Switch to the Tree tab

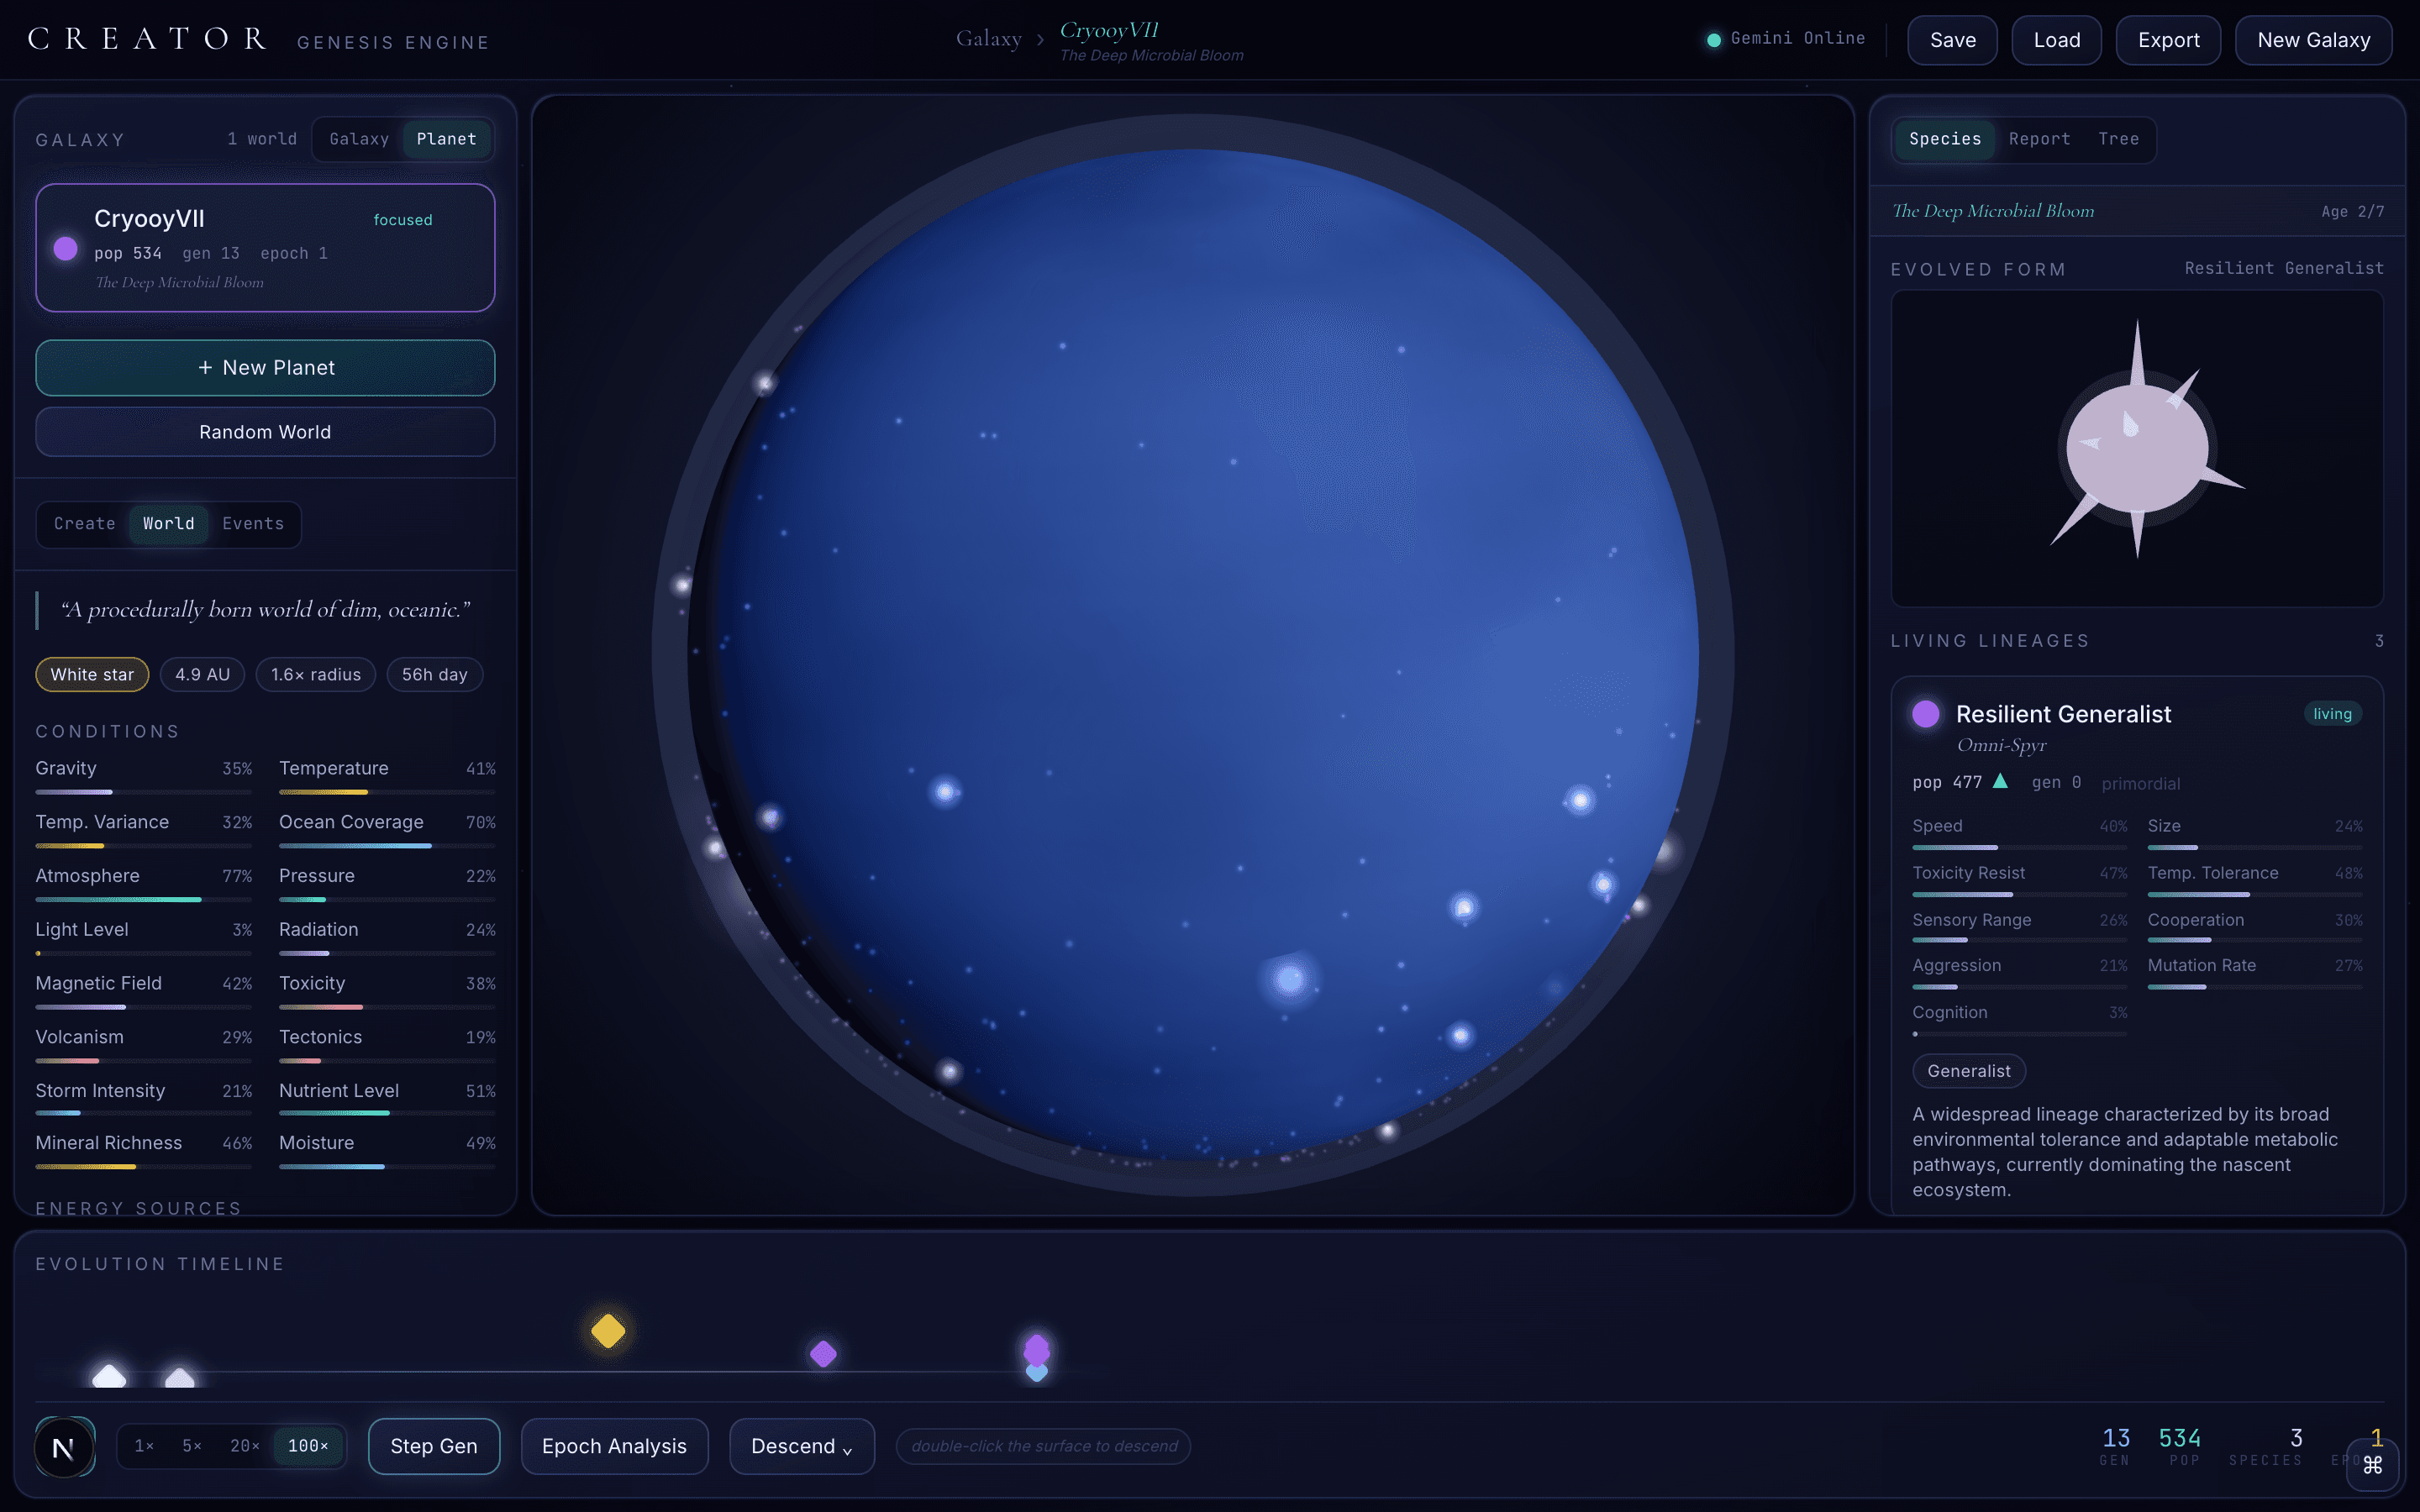(2118, 139)
